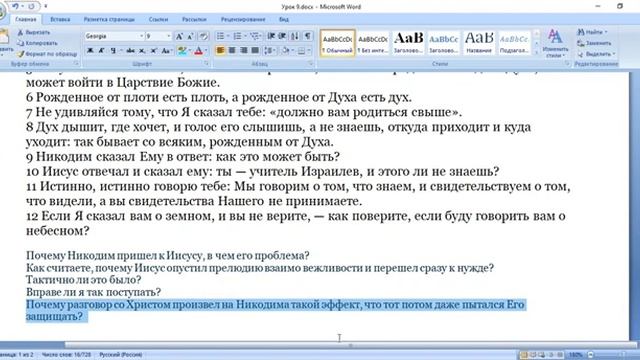Viewport: 640px width, 360px height.
Task: Open the Выделить (Select) menu
Action: click(x=596, y=54)
